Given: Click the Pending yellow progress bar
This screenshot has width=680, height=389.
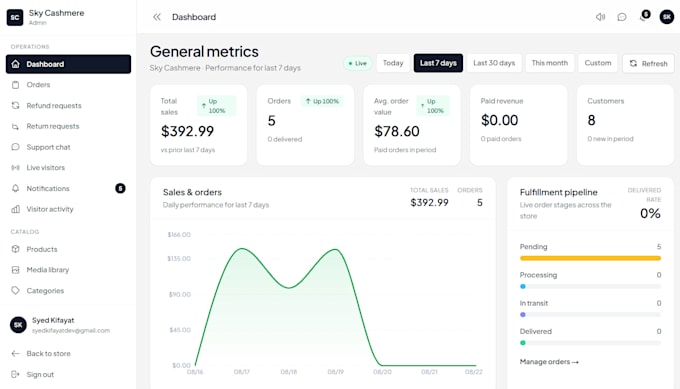Looking at the screenshot, I should (x=590, y=258).
